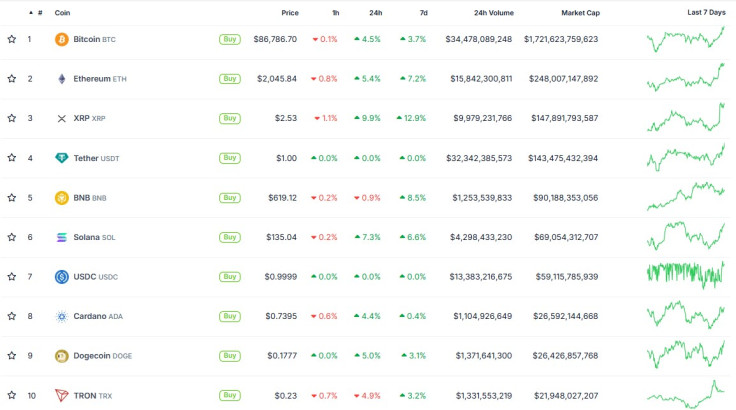The width and height of the screenshot is (736, 410).
Task: Star Bitcoin as a favorite
Action: [x=12, y=39]
